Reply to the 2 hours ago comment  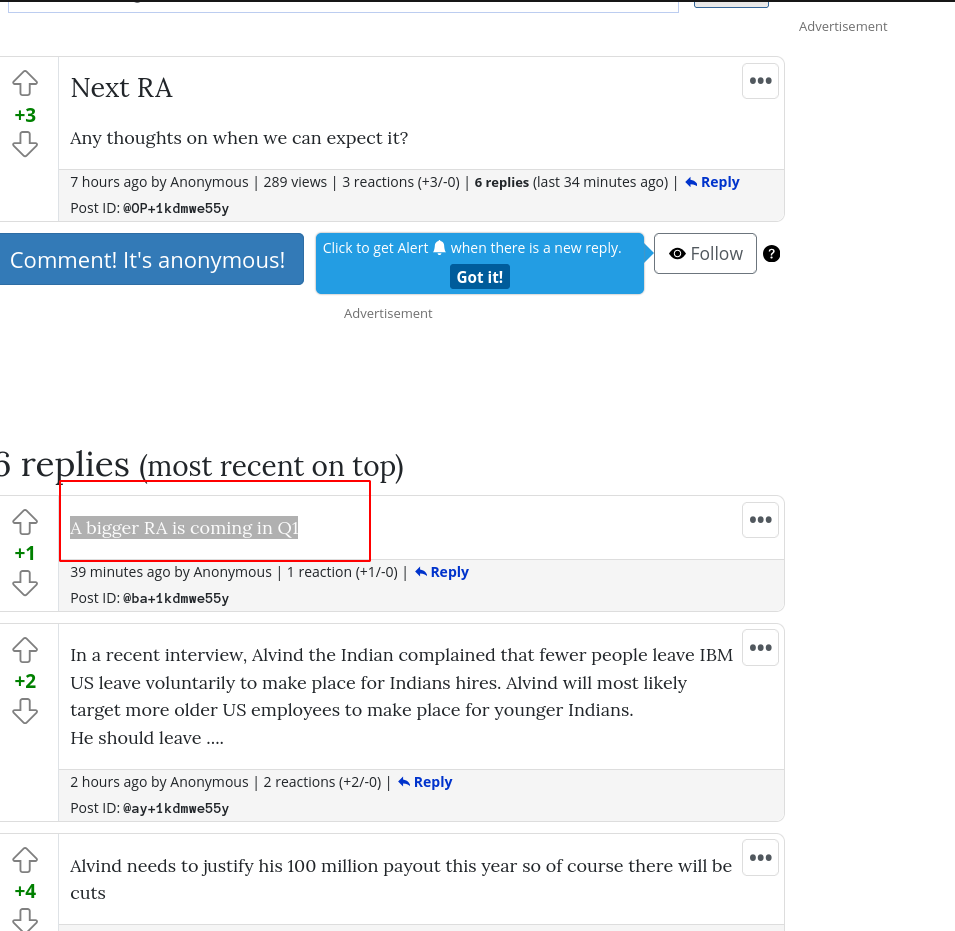click(x=425, y=782)
